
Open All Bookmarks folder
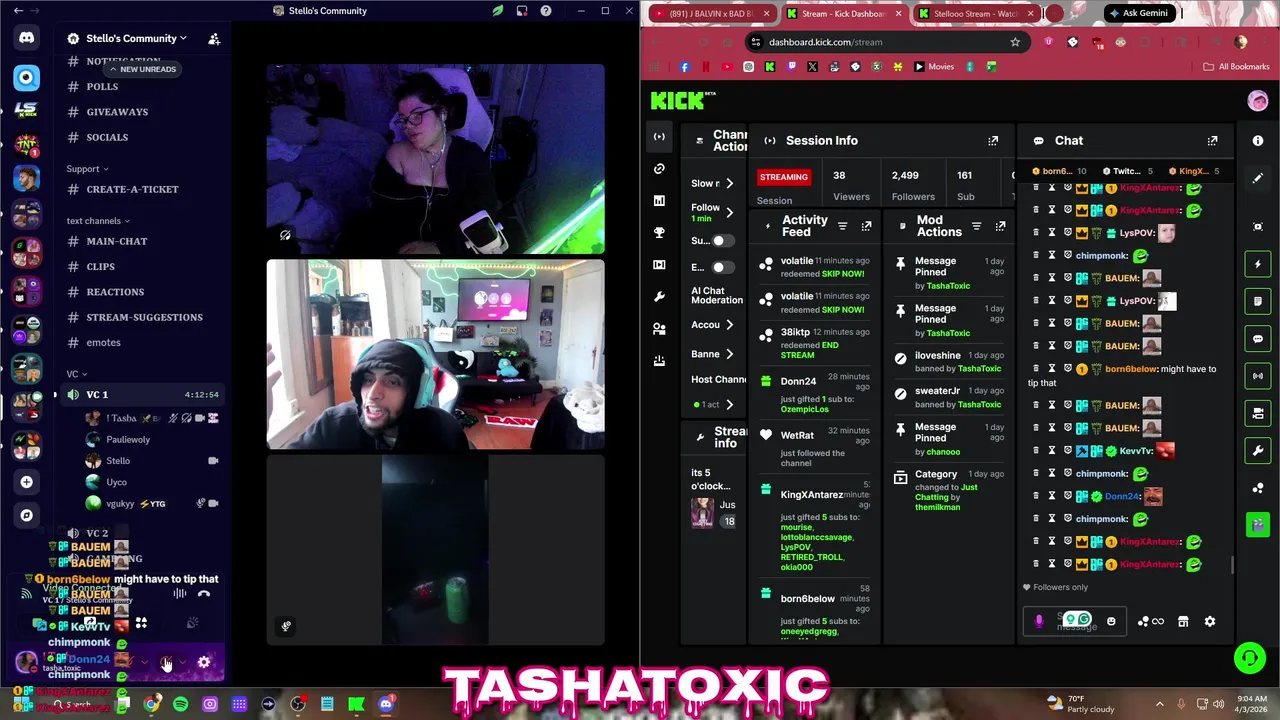tap(1236, 66)
